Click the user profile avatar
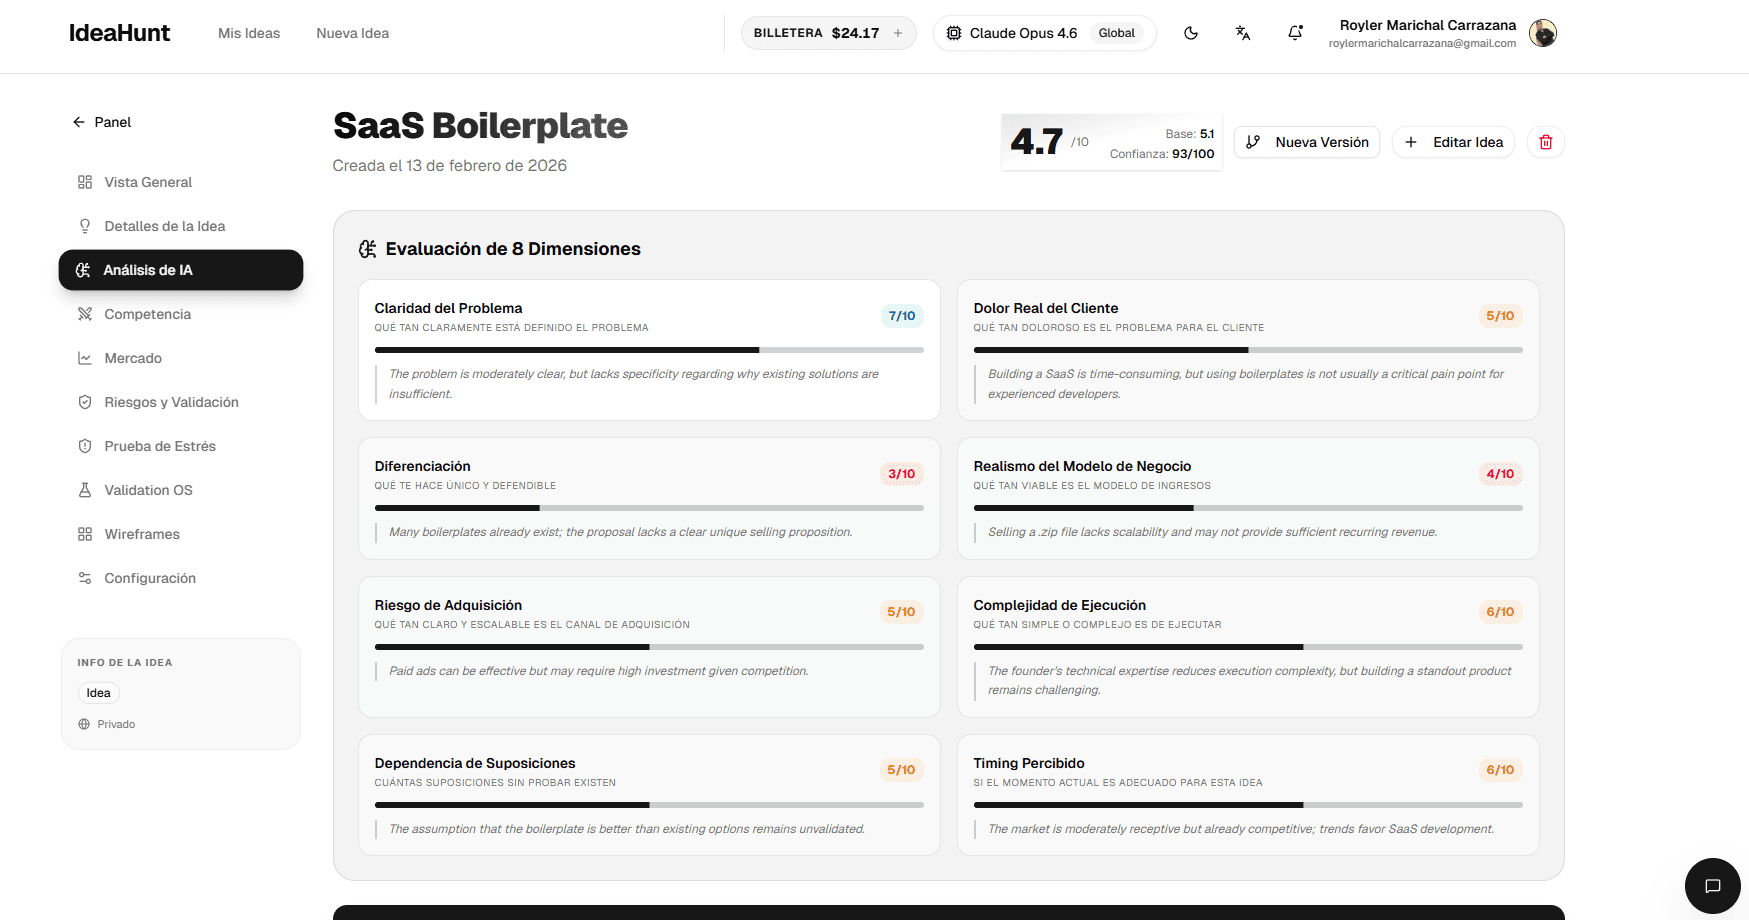Screen dimensions: 1749x920 pyautogui.click(x=1543, y=33)
